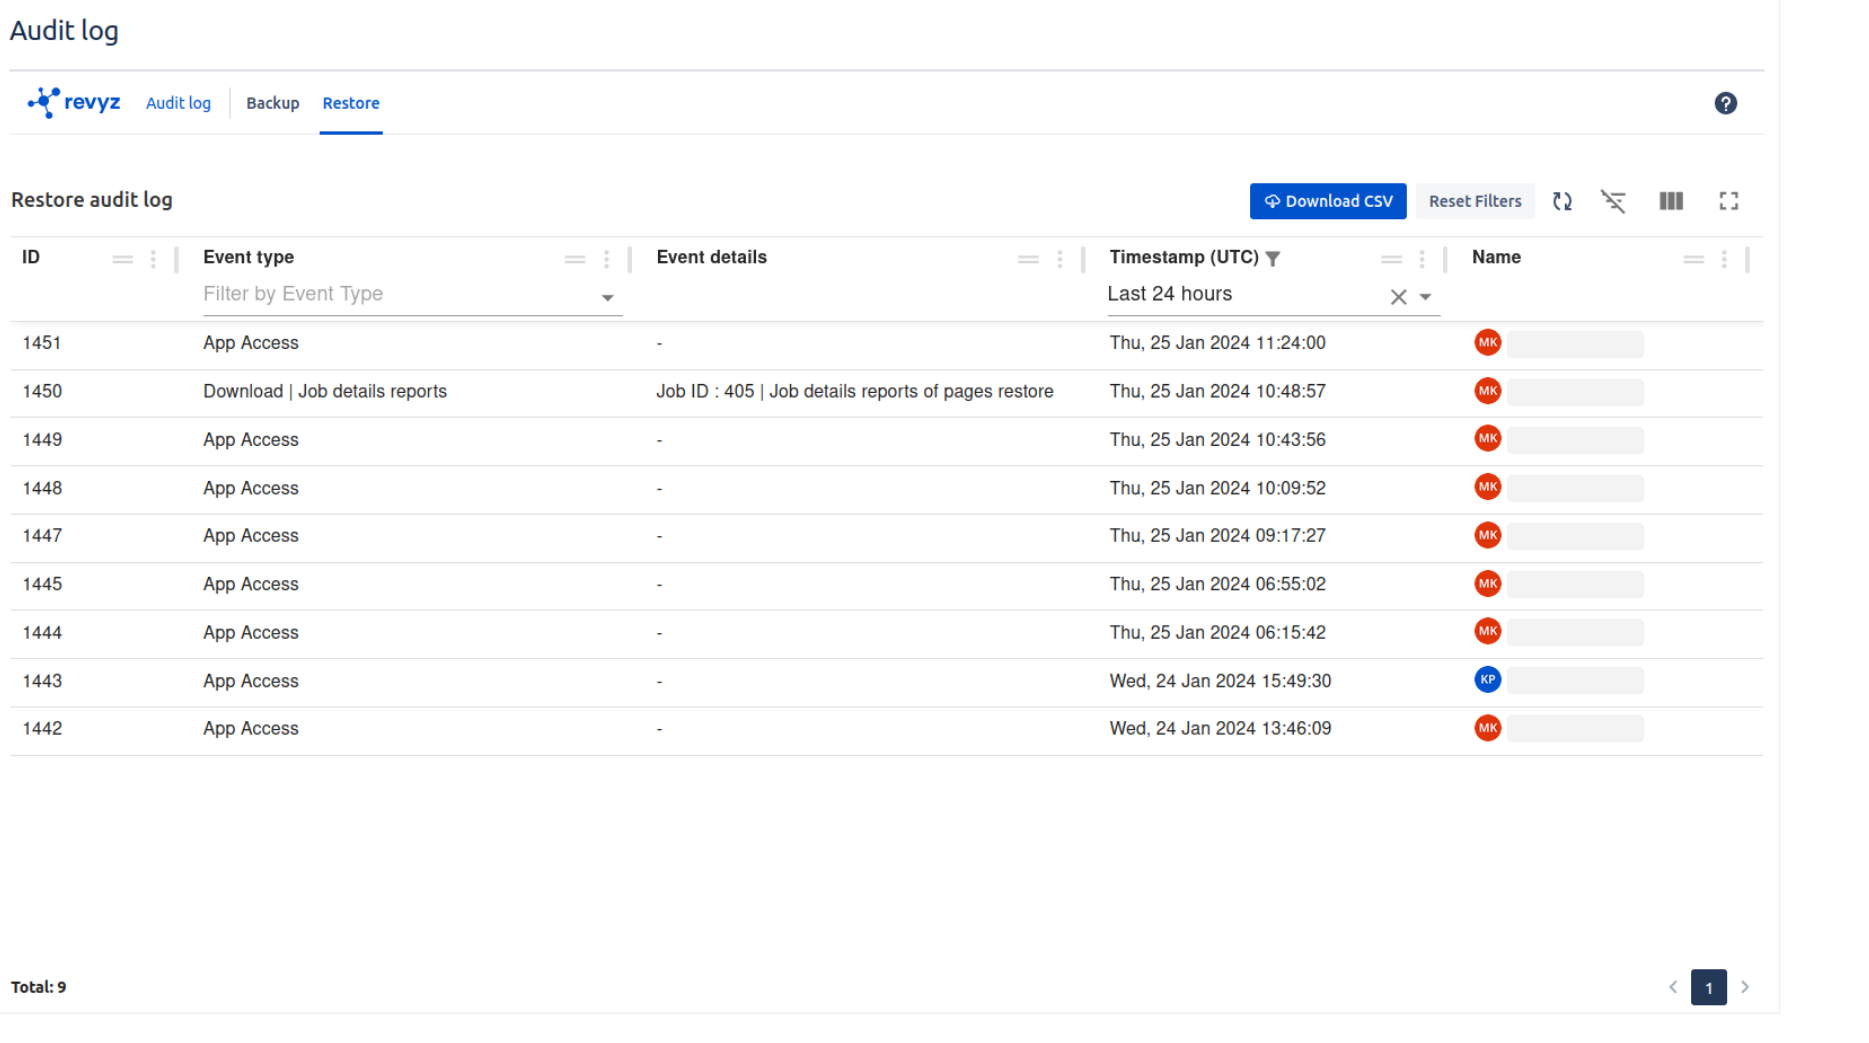1869x1043 pixels.
Task: Select the Restore tab
Action: point(351,103)
